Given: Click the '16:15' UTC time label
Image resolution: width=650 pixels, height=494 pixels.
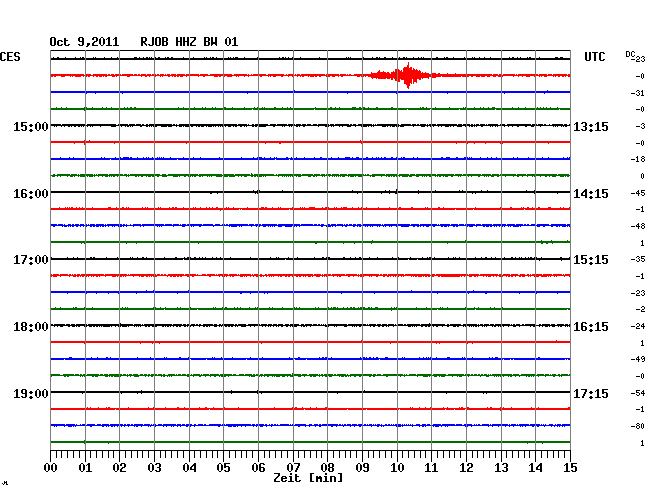Looking at the screenshot, I should tap(591, 327).
